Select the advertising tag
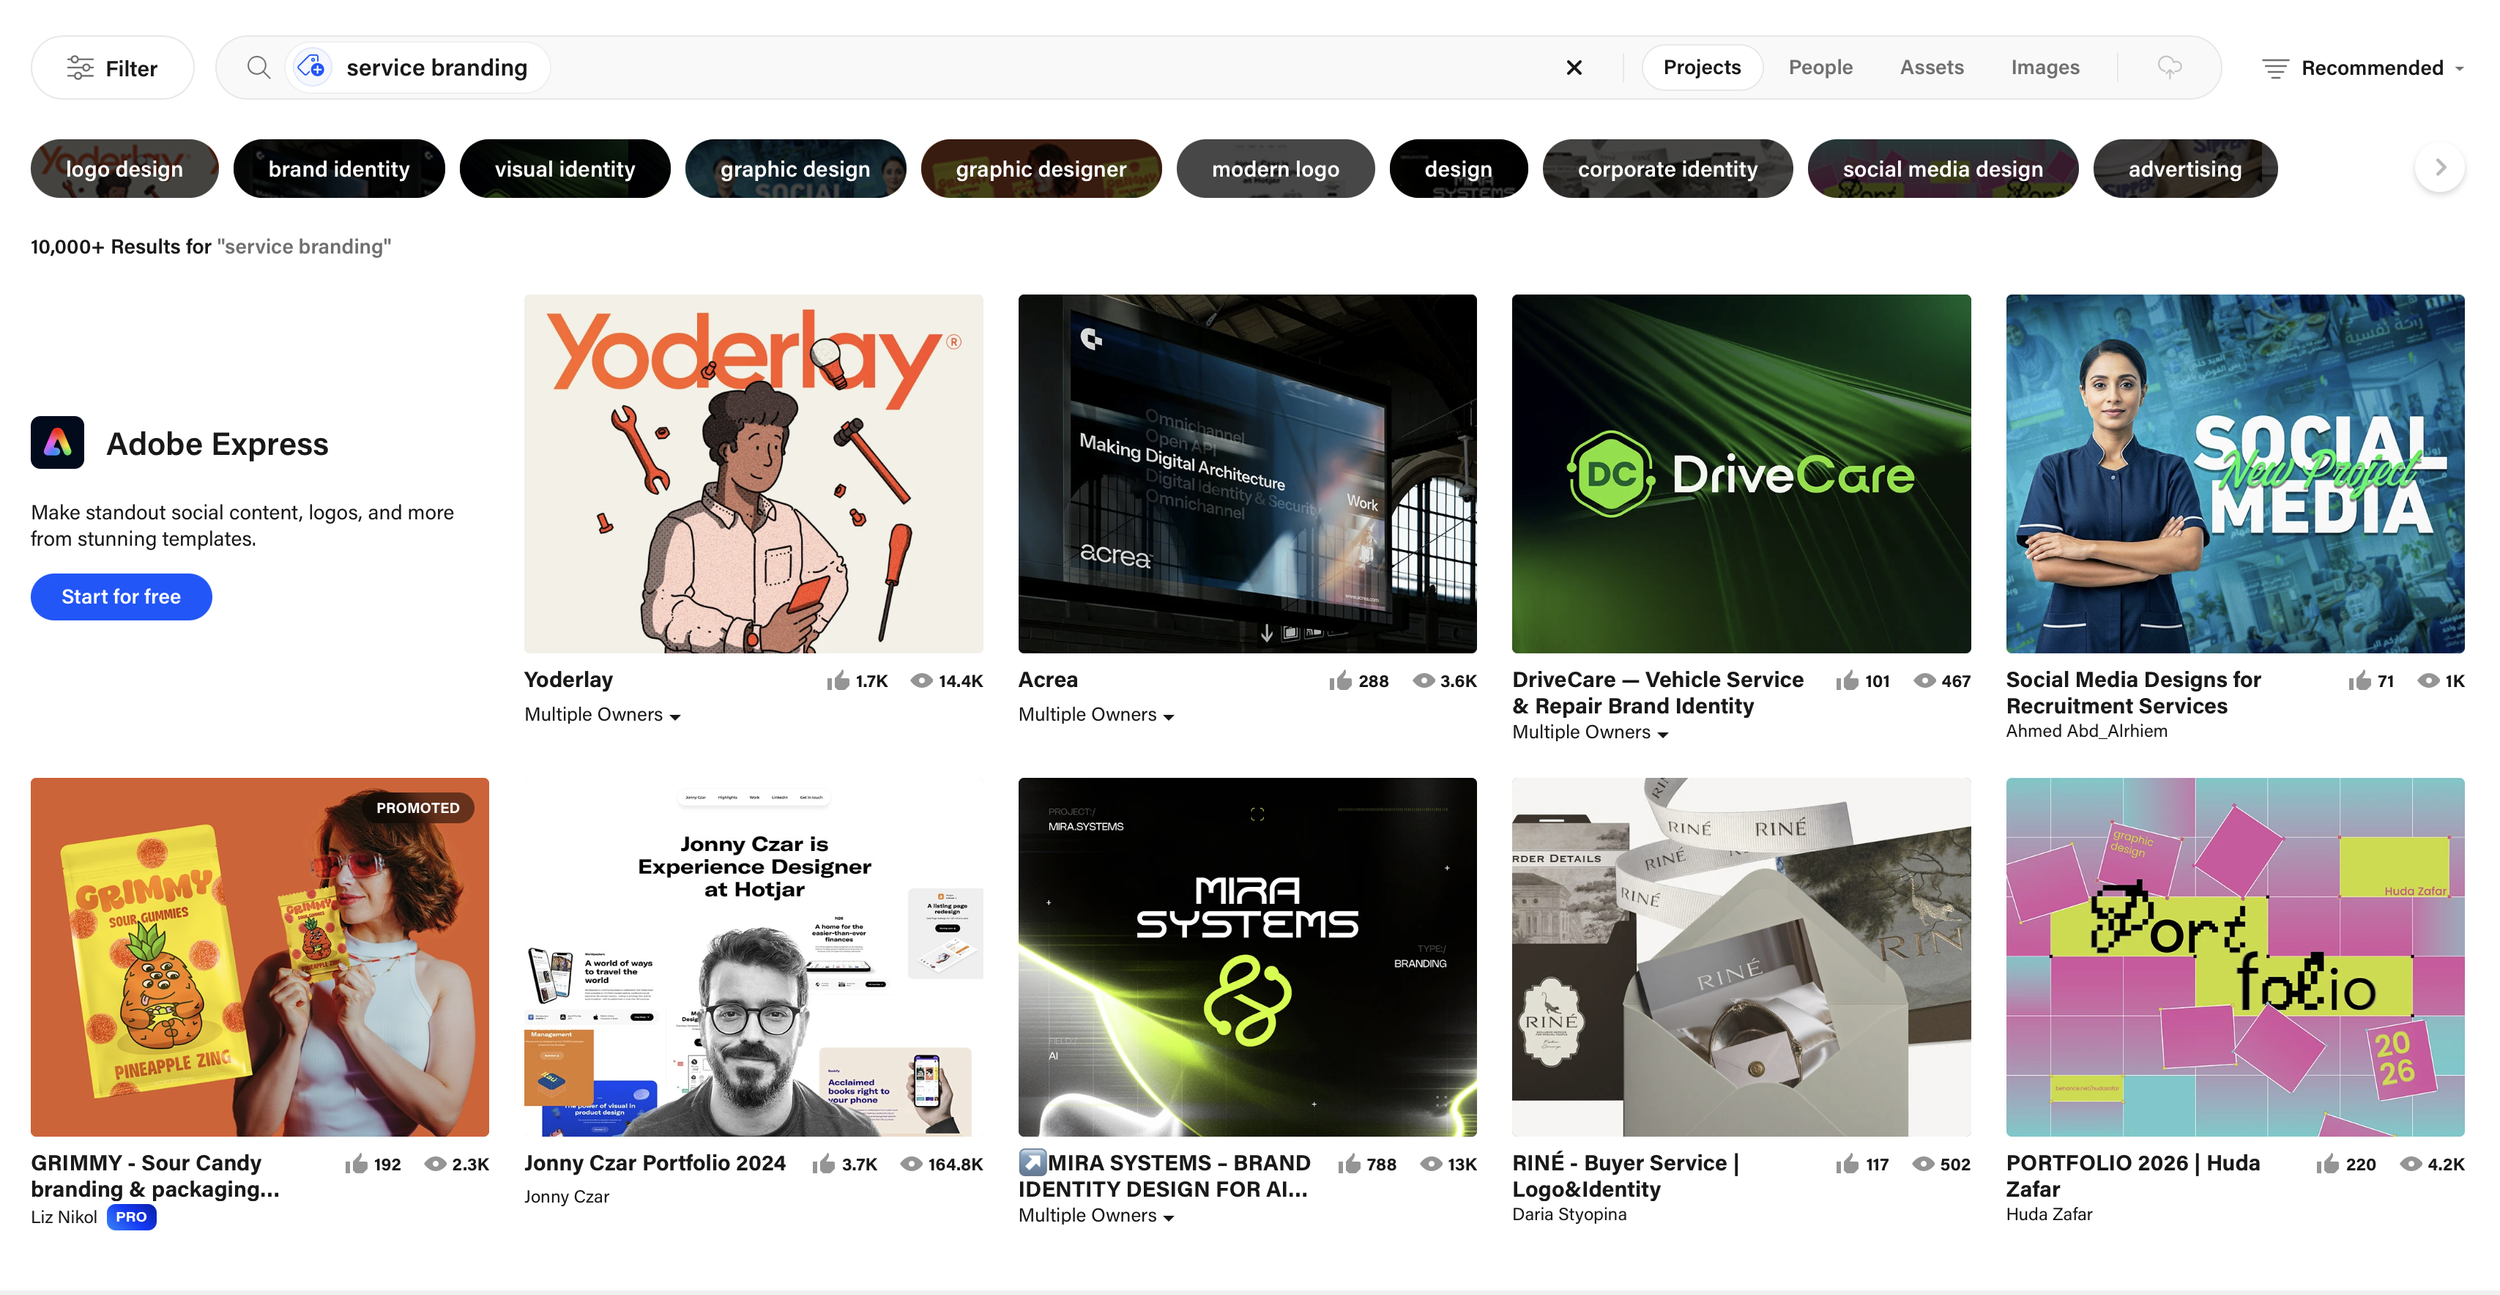This screenshot has width=2500, height=1295. 2184,169
